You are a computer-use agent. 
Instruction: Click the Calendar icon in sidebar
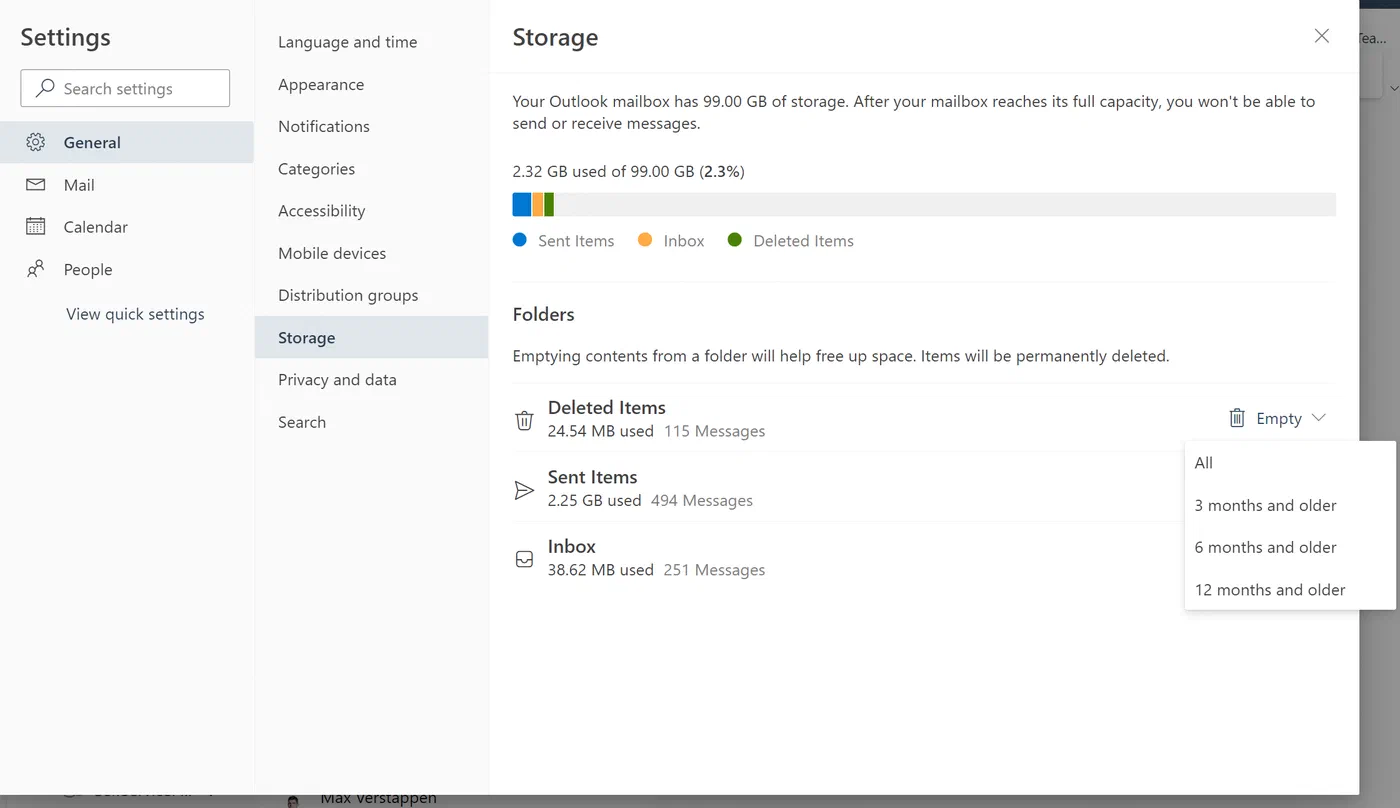pyautogui.click(x=36, y=227)
